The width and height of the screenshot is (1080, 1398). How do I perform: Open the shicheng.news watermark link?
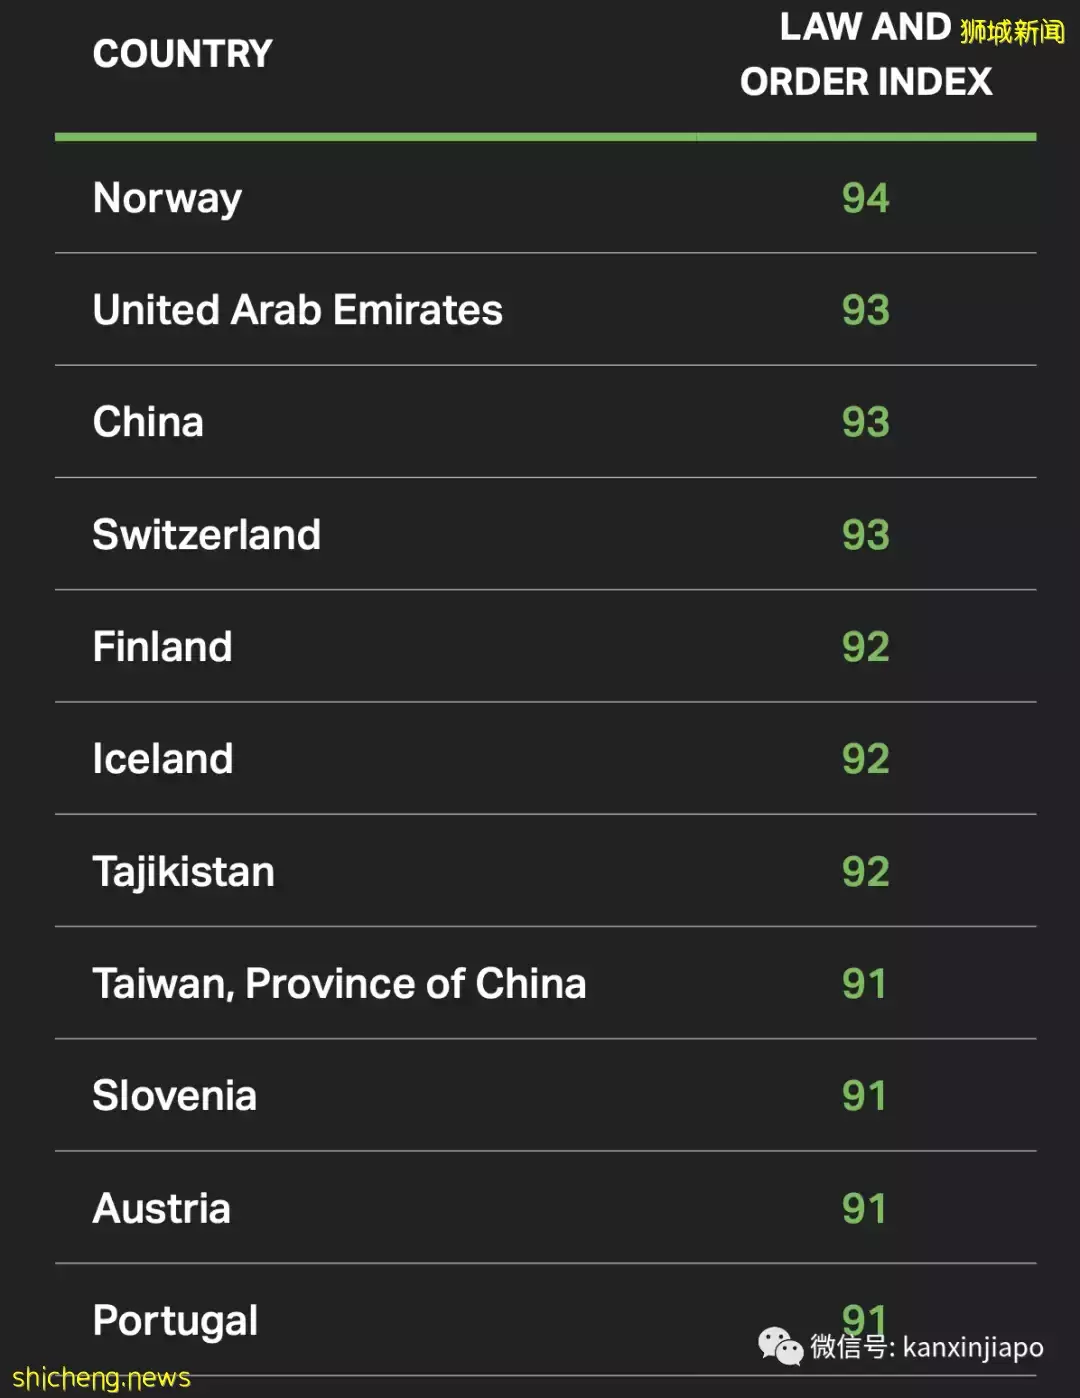coord(101,1378)
